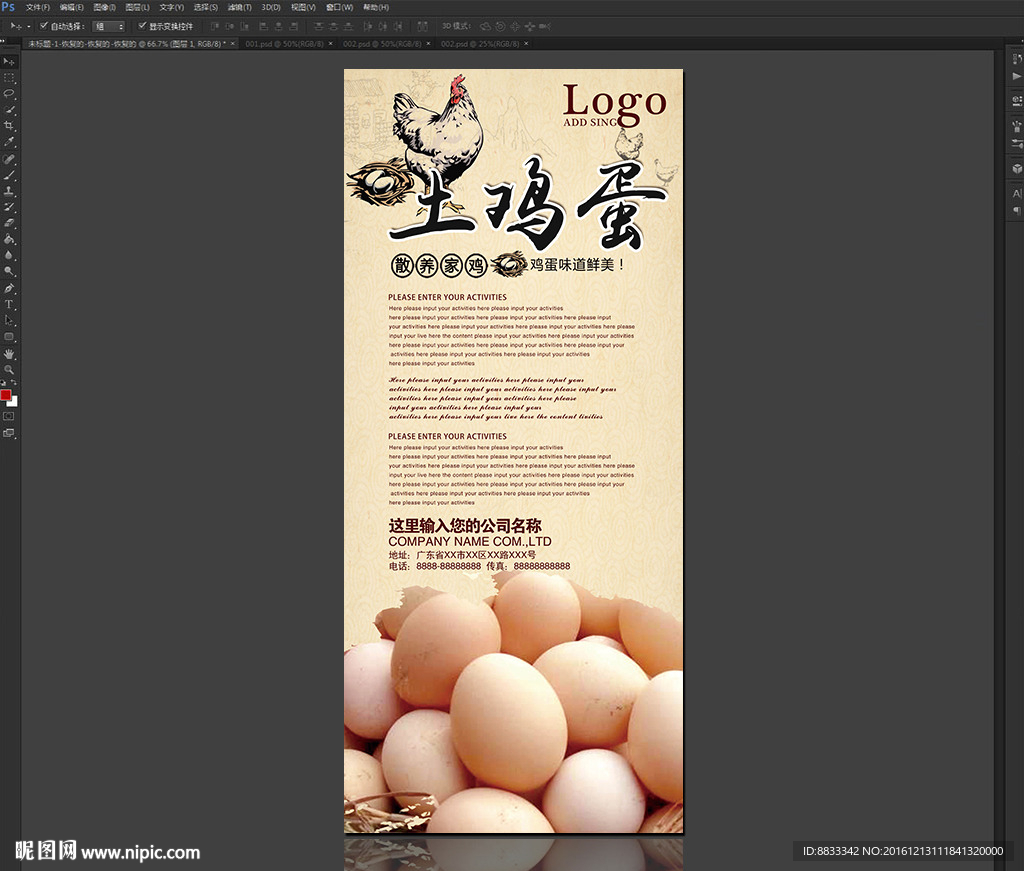Open the 文件(F) menu
The height and width of the screenshot is (871, 1024).
37,7
